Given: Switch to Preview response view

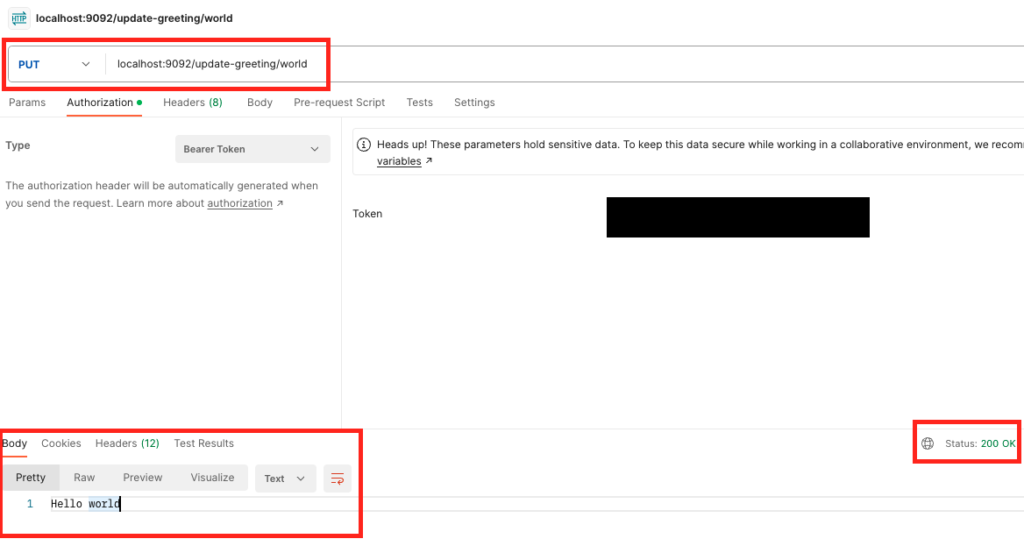Looking at the screenshot, I should pos(142,478).
